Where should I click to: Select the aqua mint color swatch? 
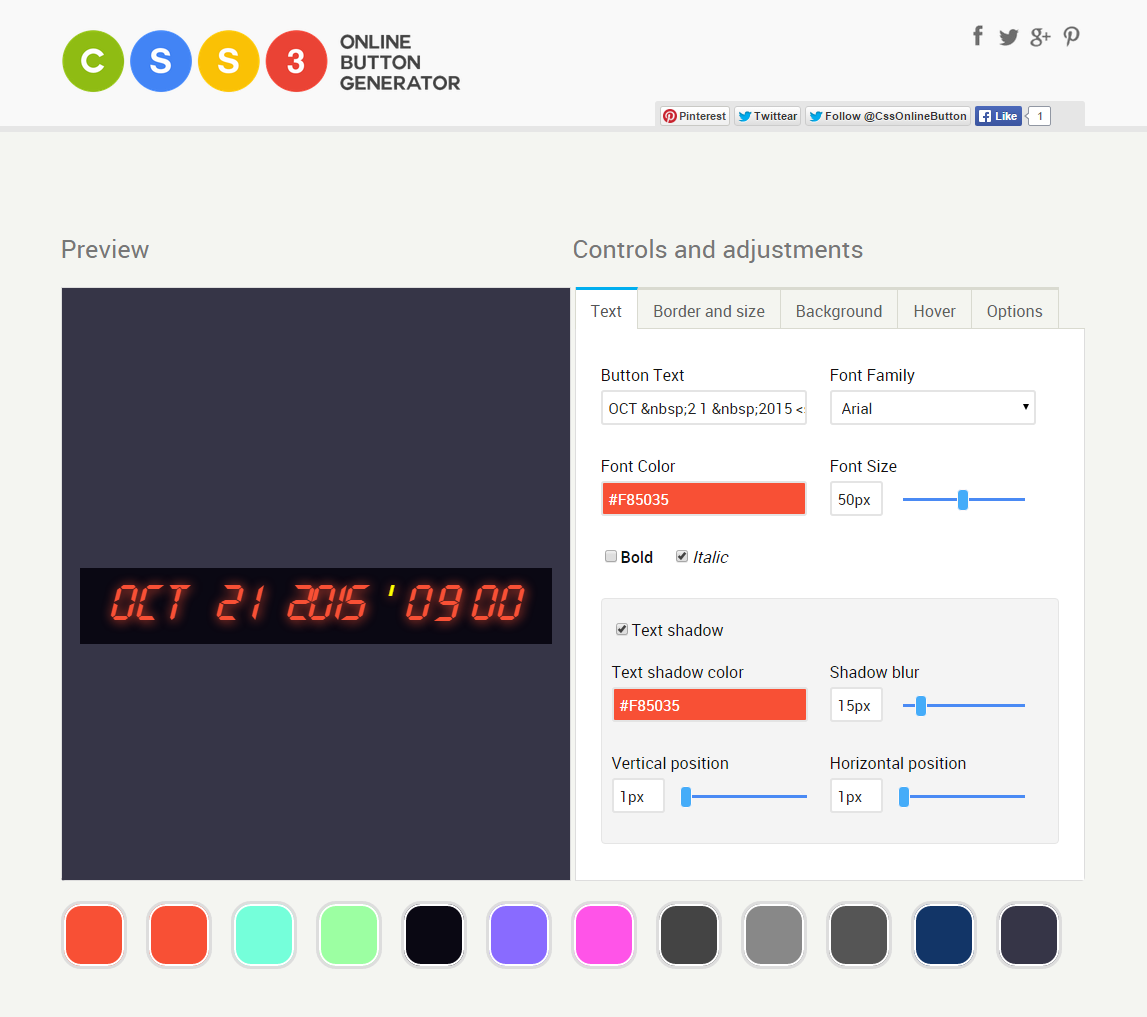coord(264,935)
